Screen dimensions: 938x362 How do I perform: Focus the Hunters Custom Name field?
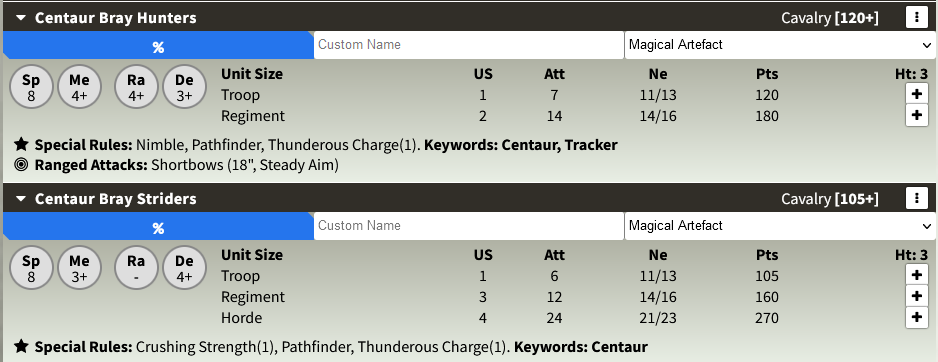click(469, 45)
